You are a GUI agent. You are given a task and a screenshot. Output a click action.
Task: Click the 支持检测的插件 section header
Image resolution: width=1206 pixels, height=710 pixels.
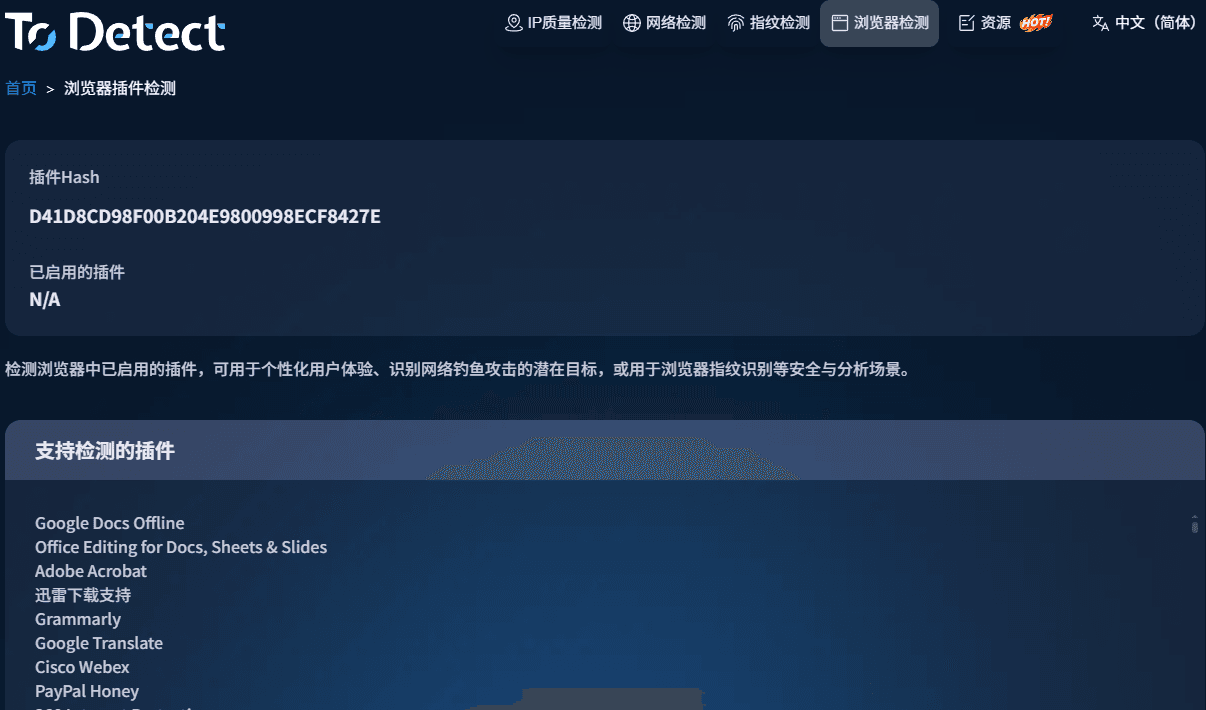tap(604, 451)
